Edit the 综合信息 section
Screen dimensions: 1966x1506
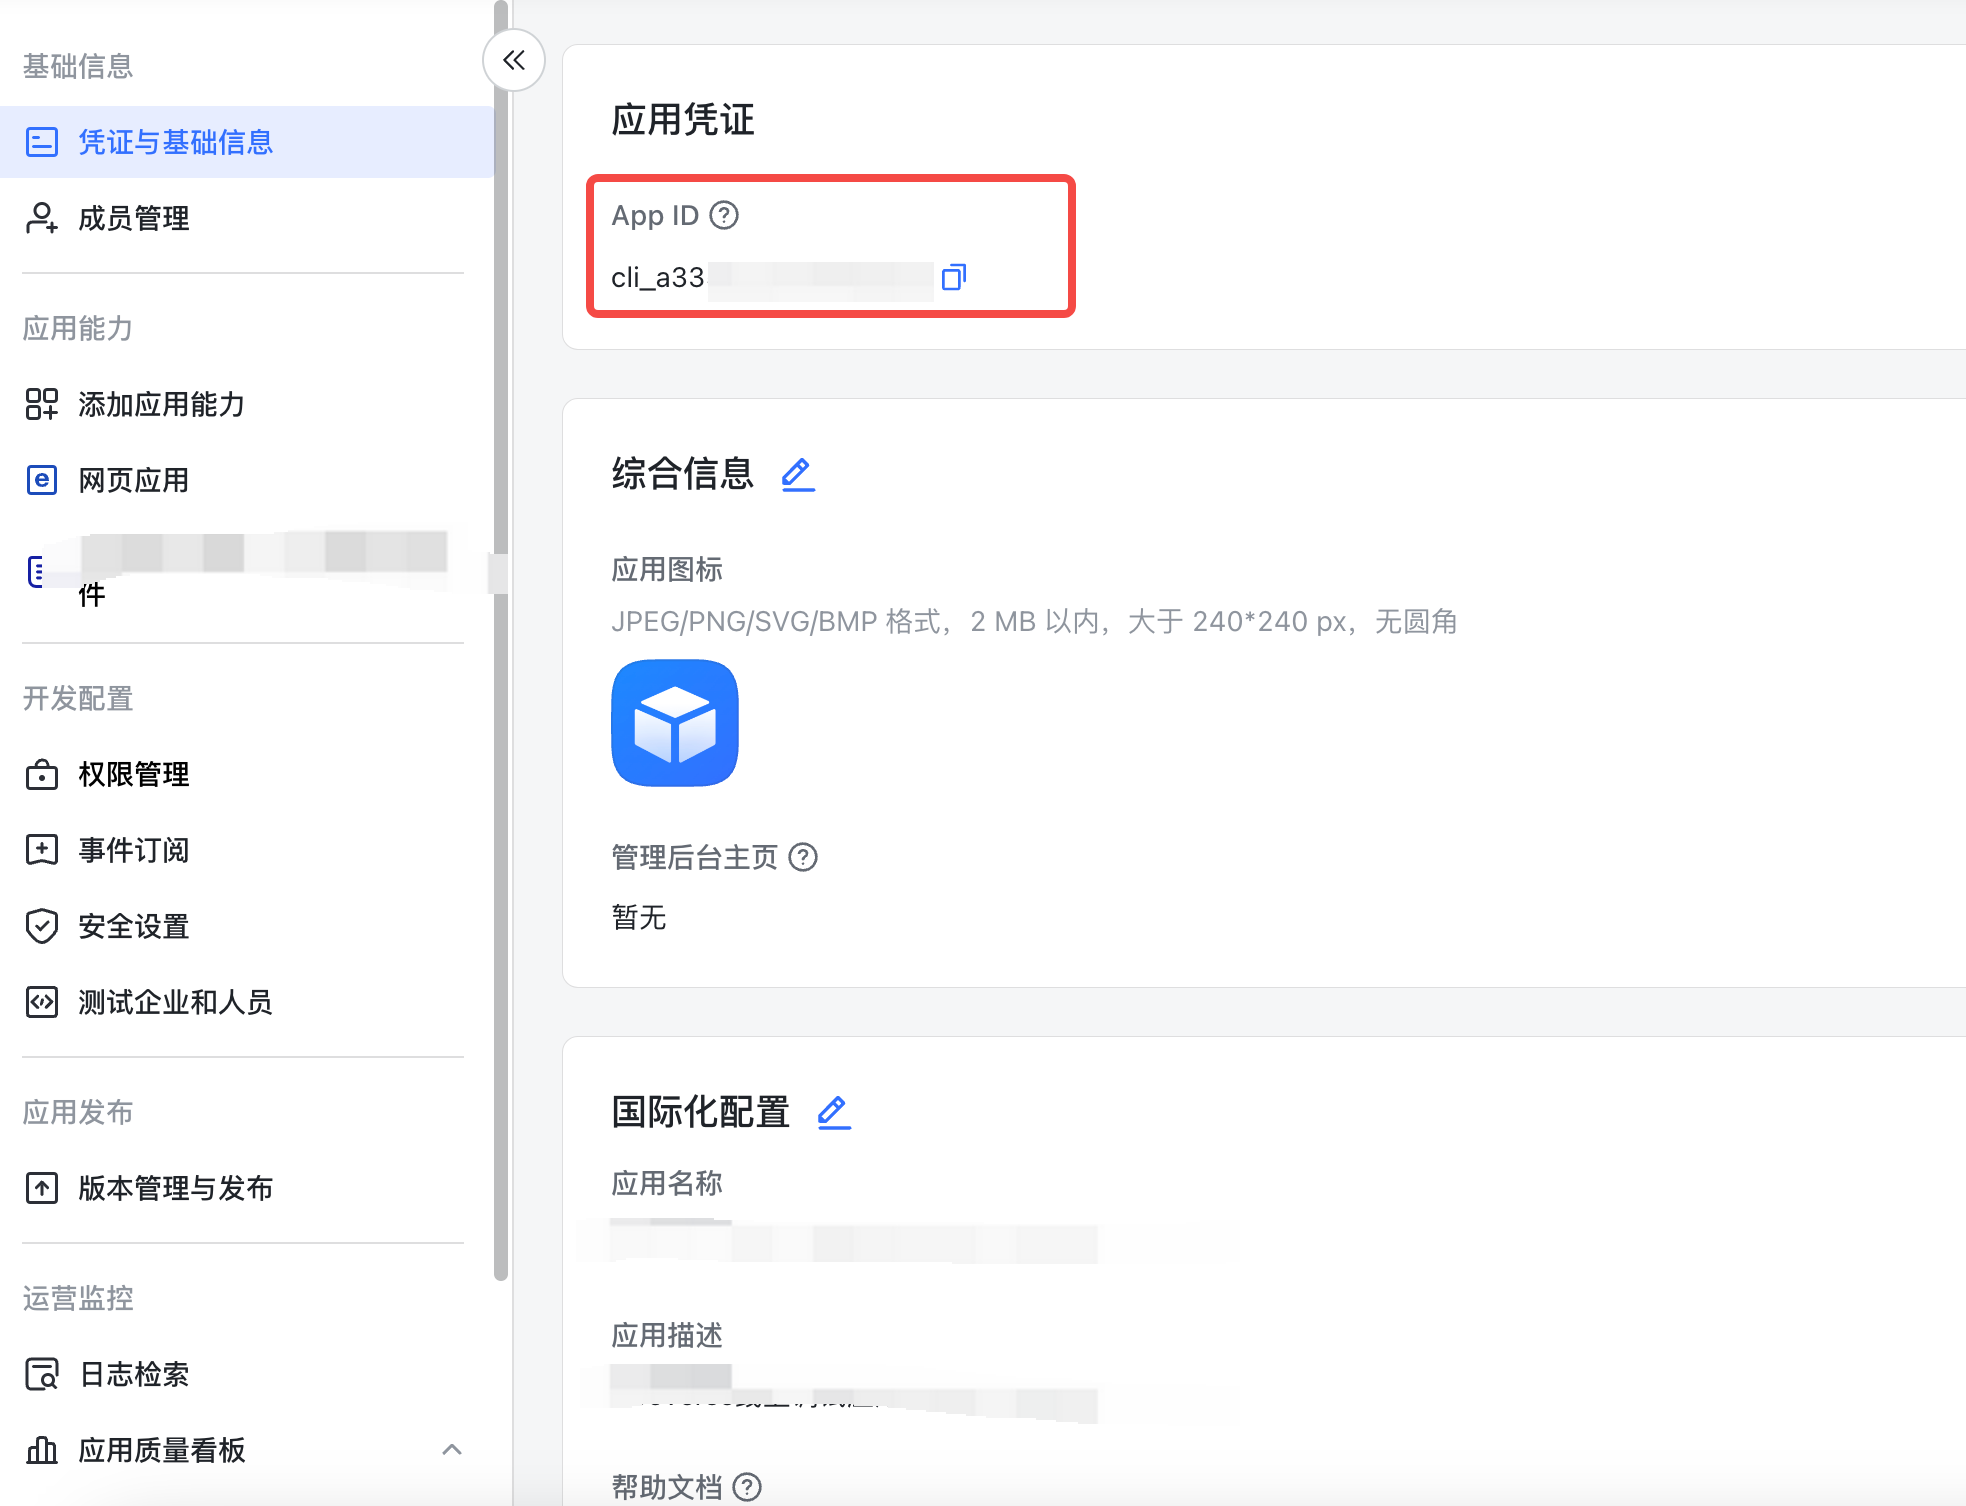pos(797,475)
